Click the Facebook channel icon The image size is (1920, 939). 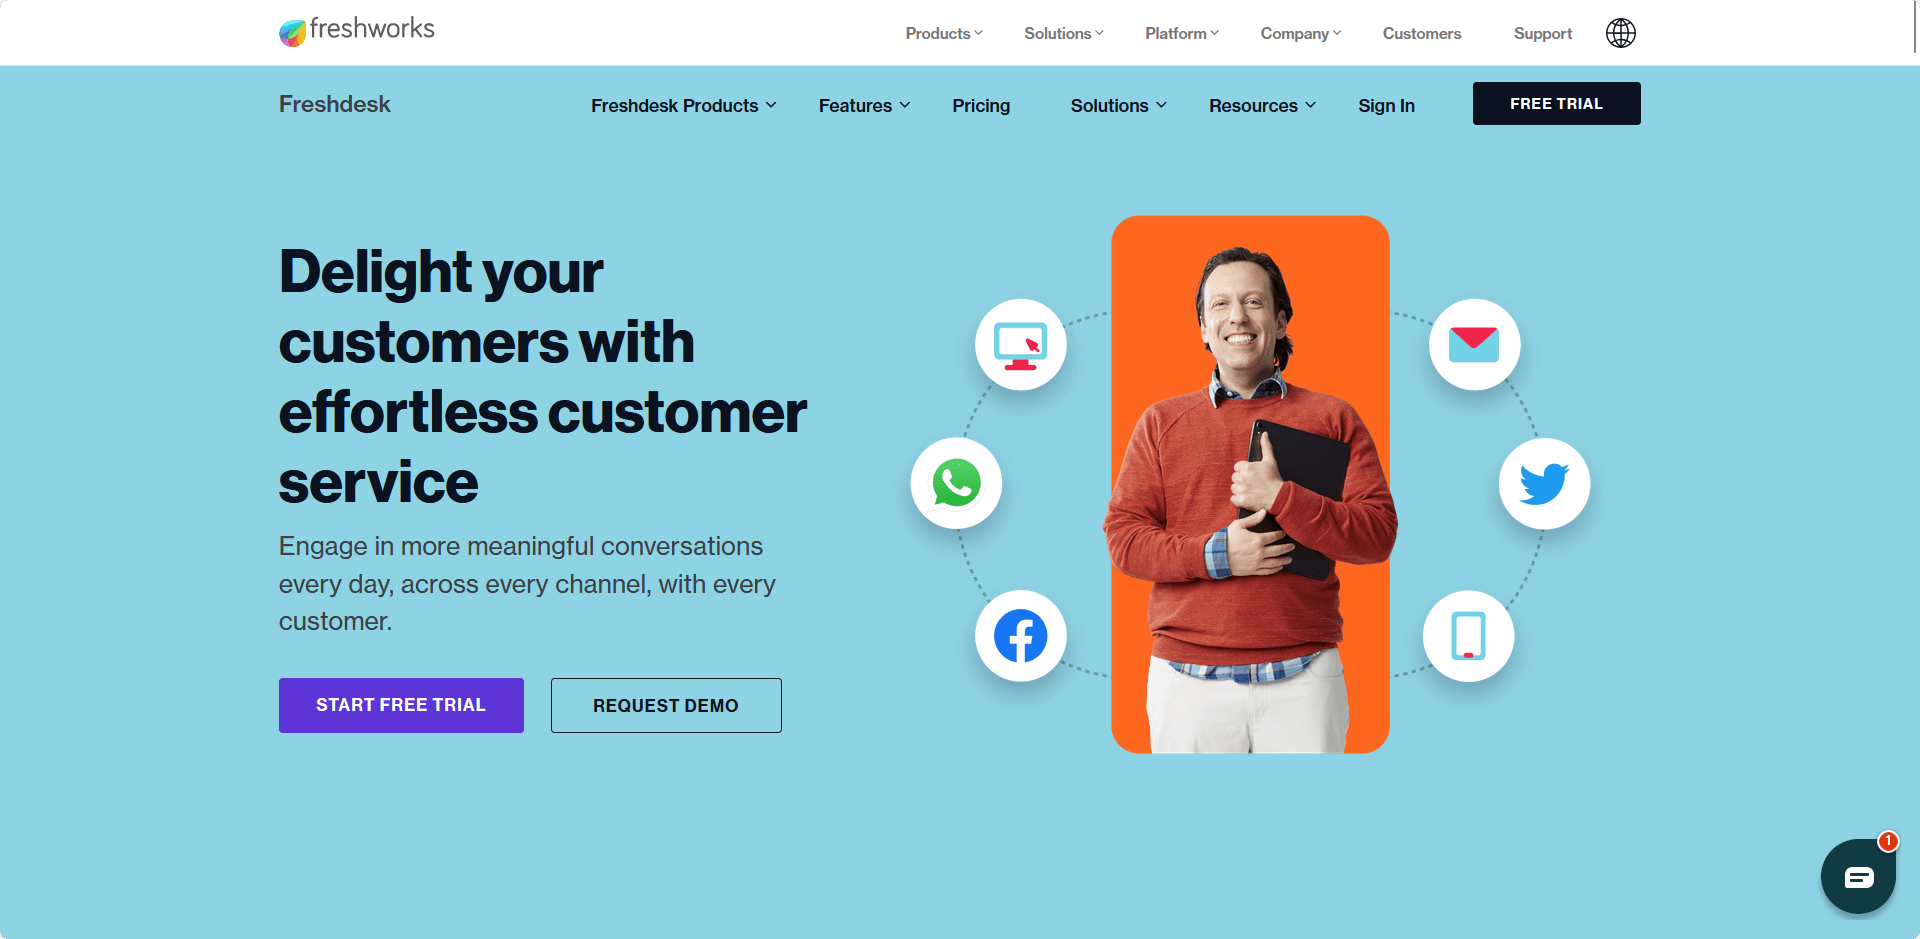[1020, 636]
